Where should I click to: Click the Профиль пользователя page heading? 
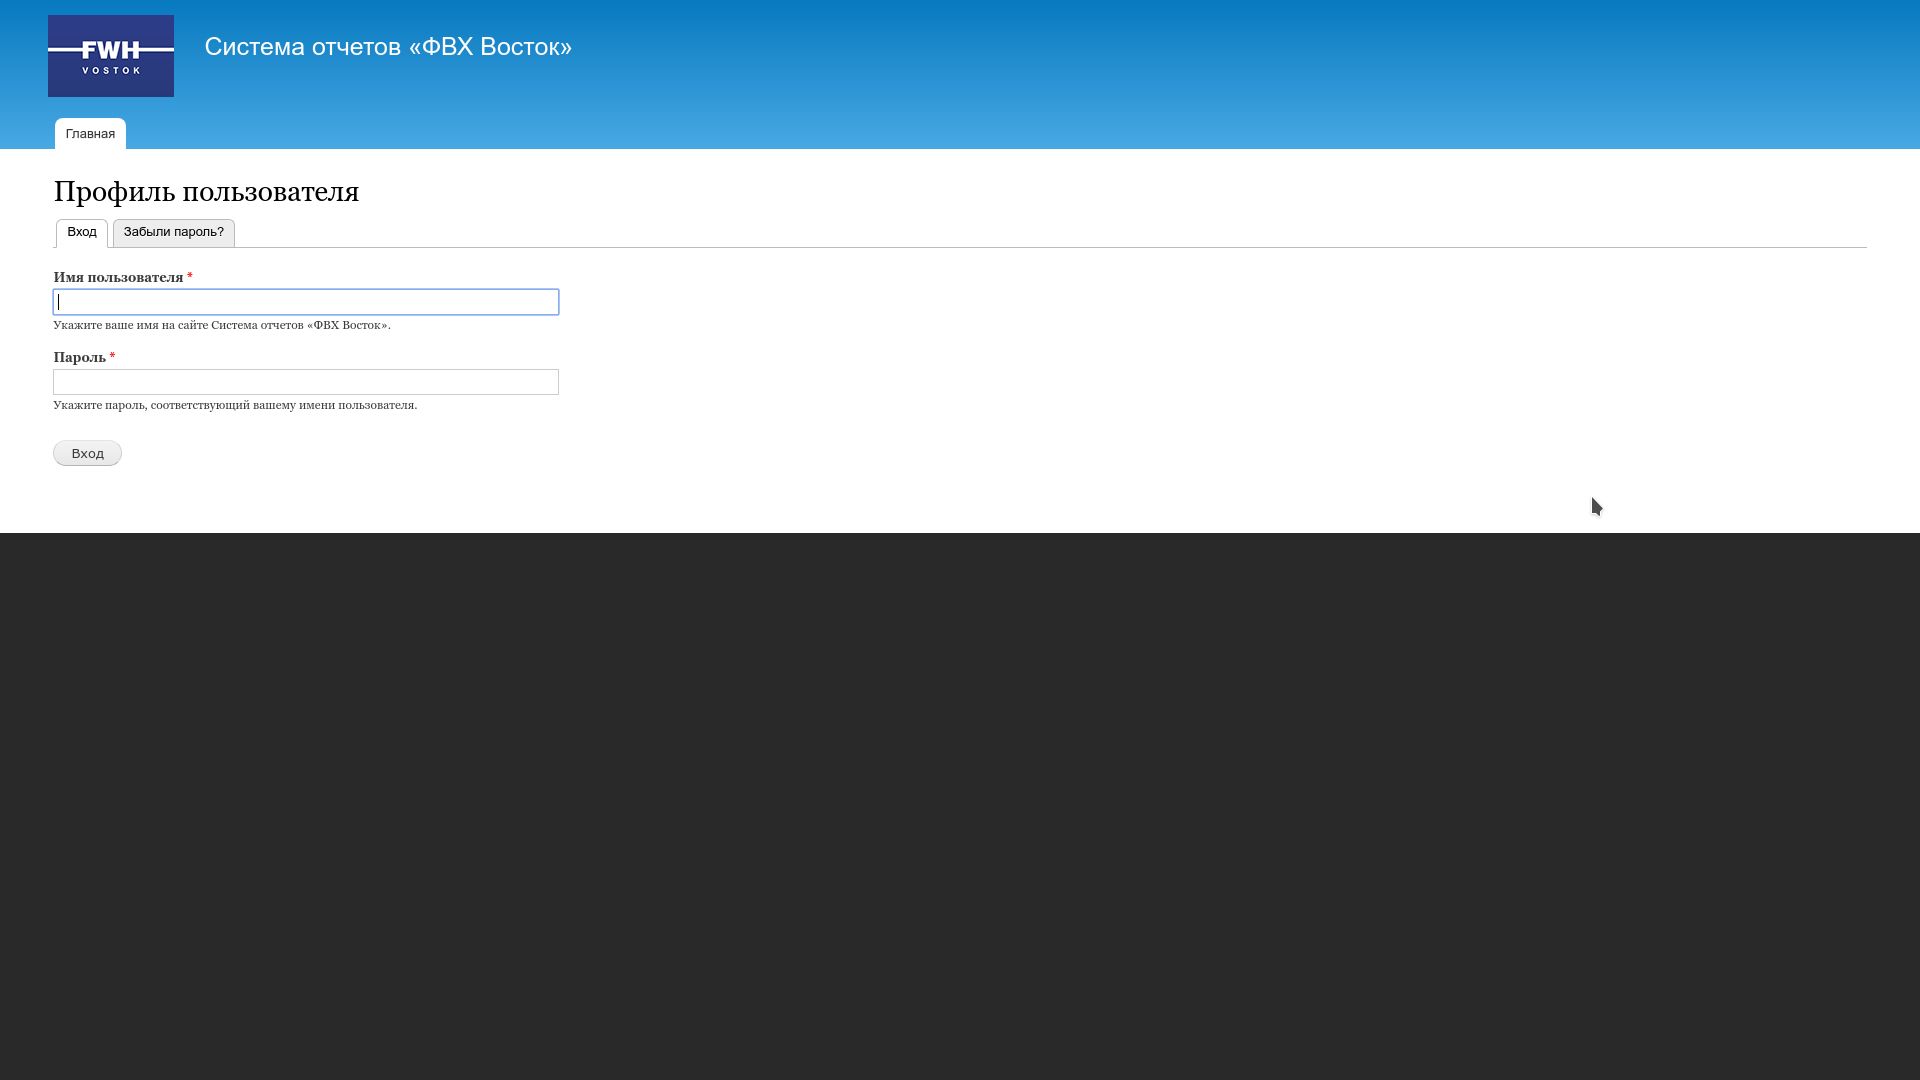[x=206, y=192]
